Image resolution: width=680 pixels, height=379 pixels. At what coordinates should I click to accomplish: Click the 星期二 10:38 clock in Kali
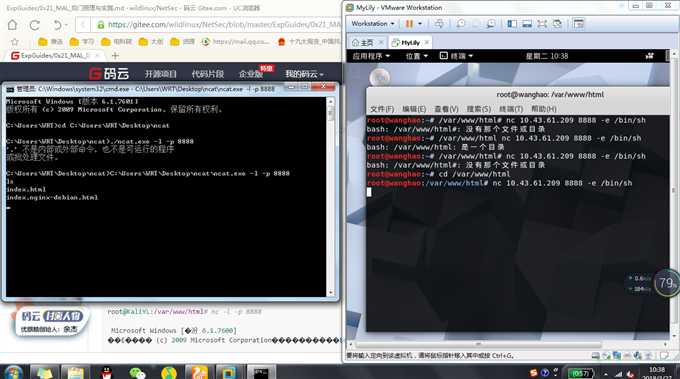[547, 56]
